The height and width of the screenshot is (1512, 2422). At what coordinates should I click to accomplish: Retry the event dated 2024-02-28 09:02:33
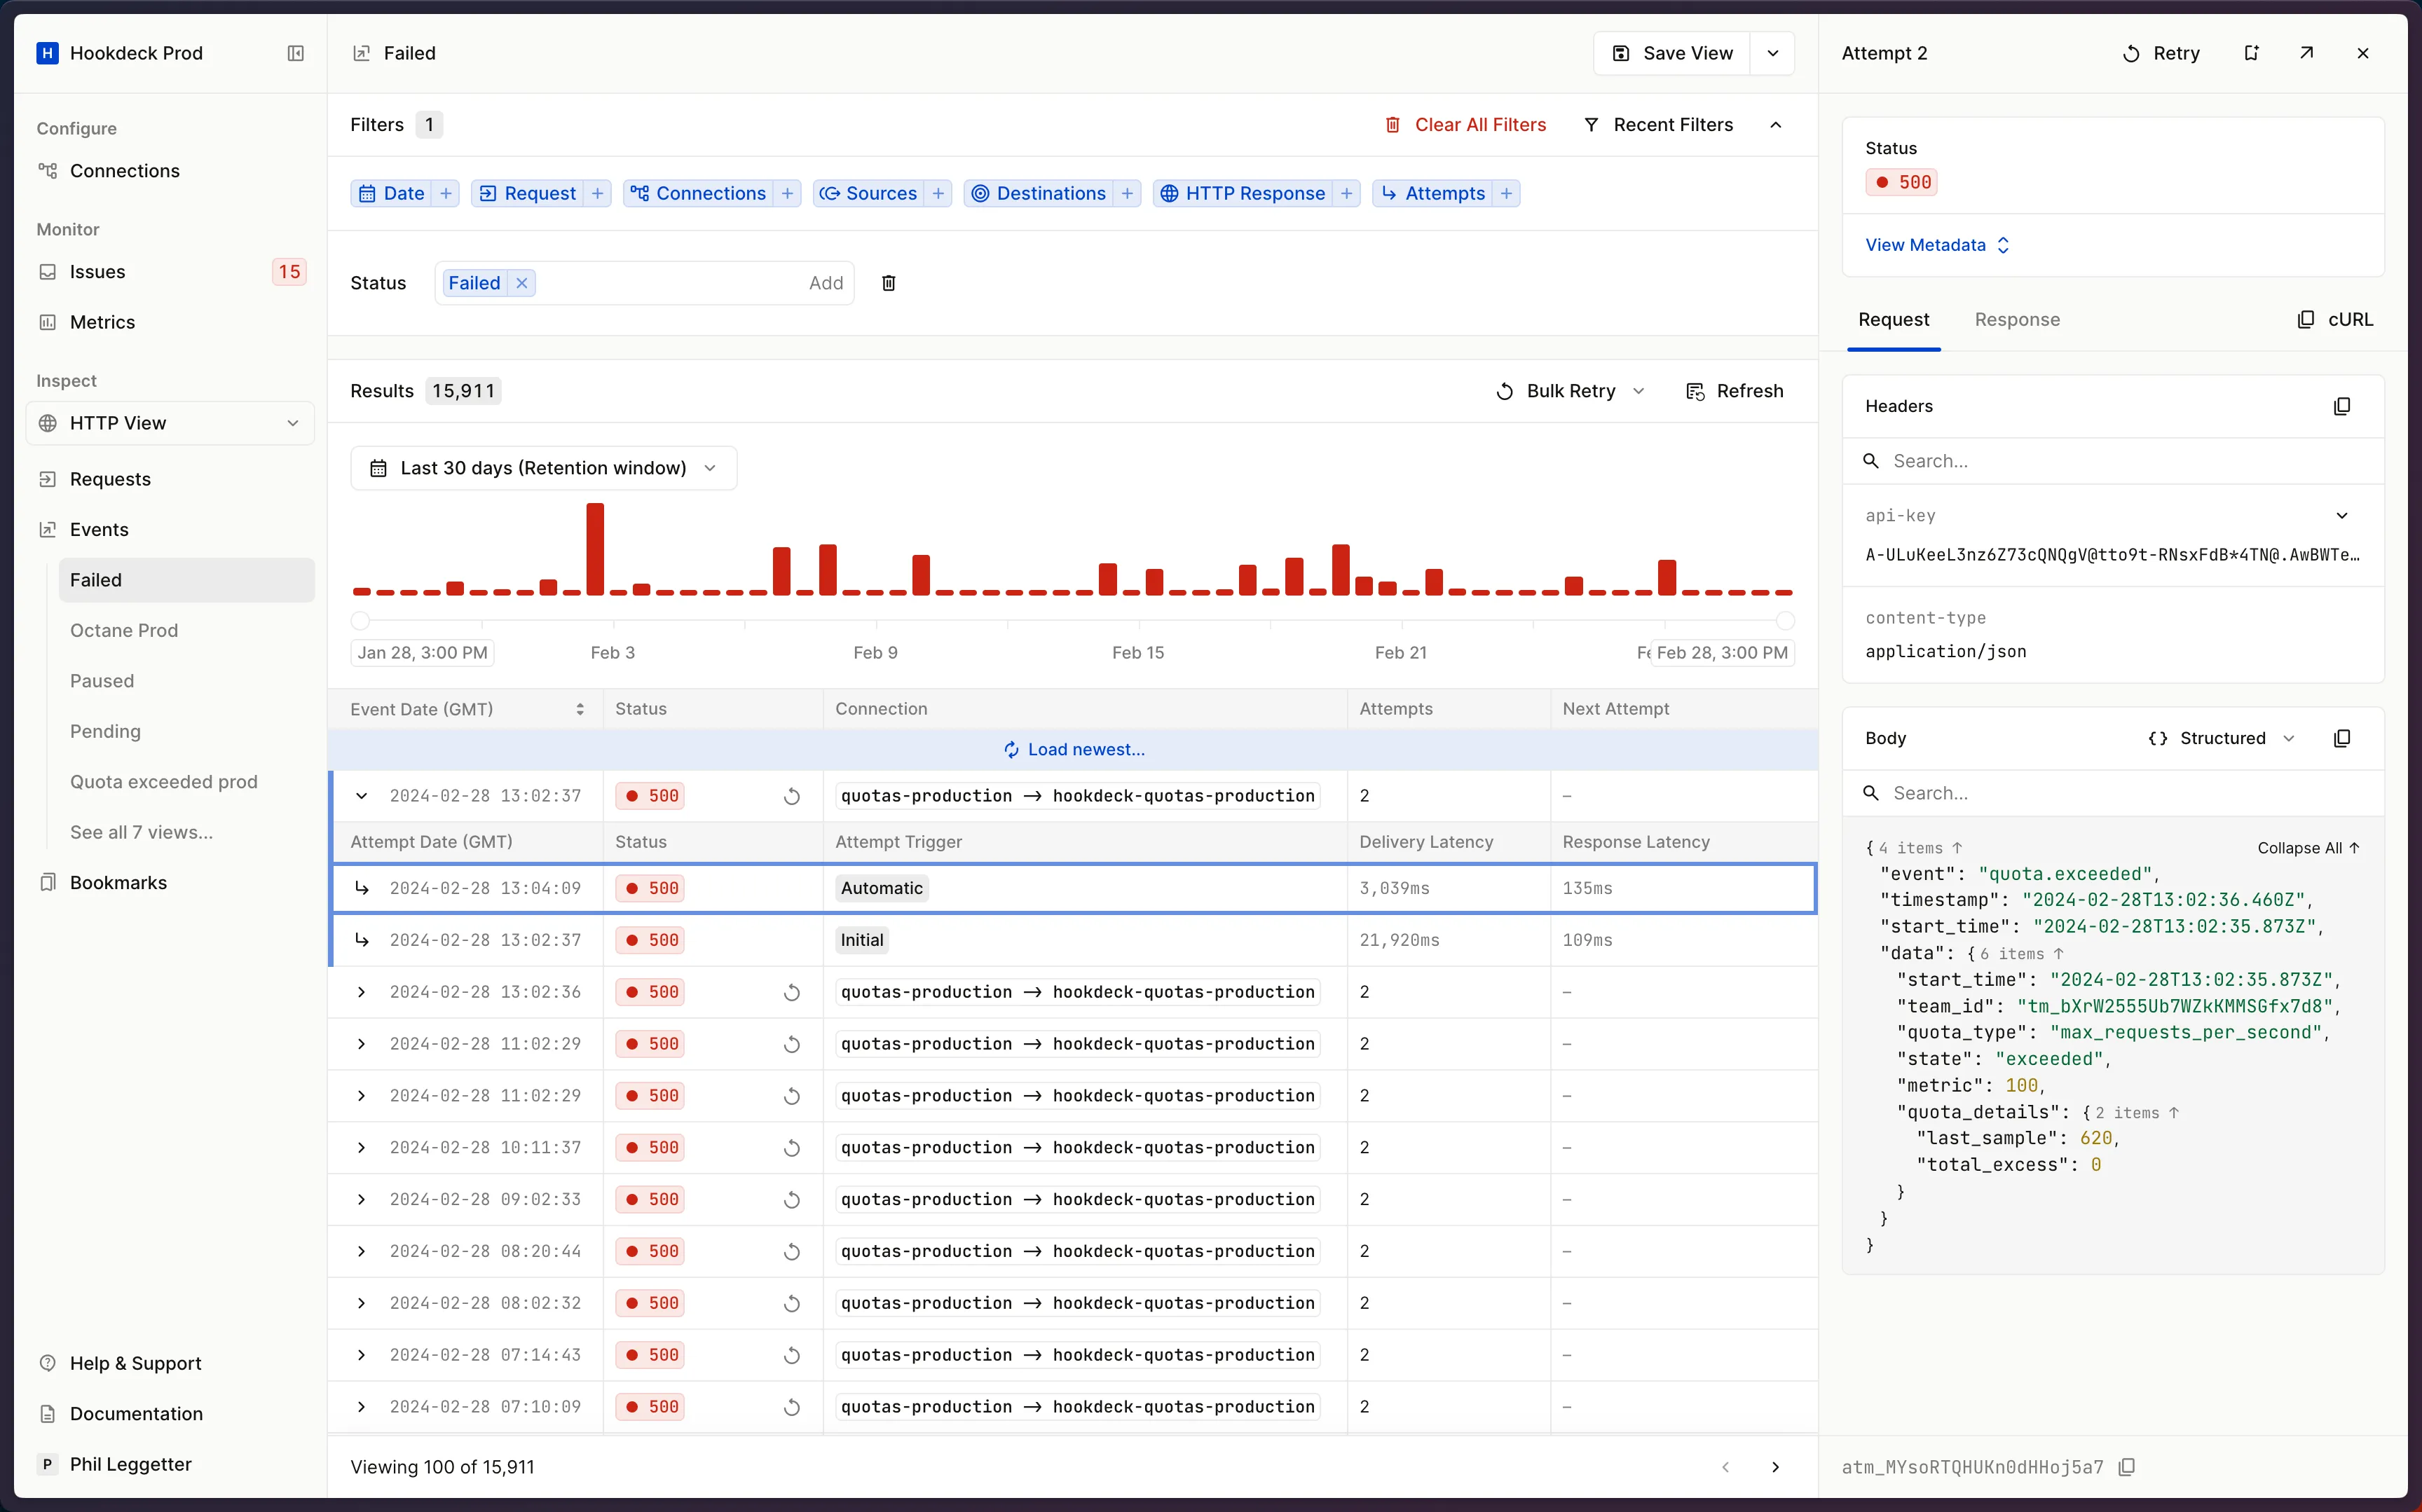coord(791,1199)
